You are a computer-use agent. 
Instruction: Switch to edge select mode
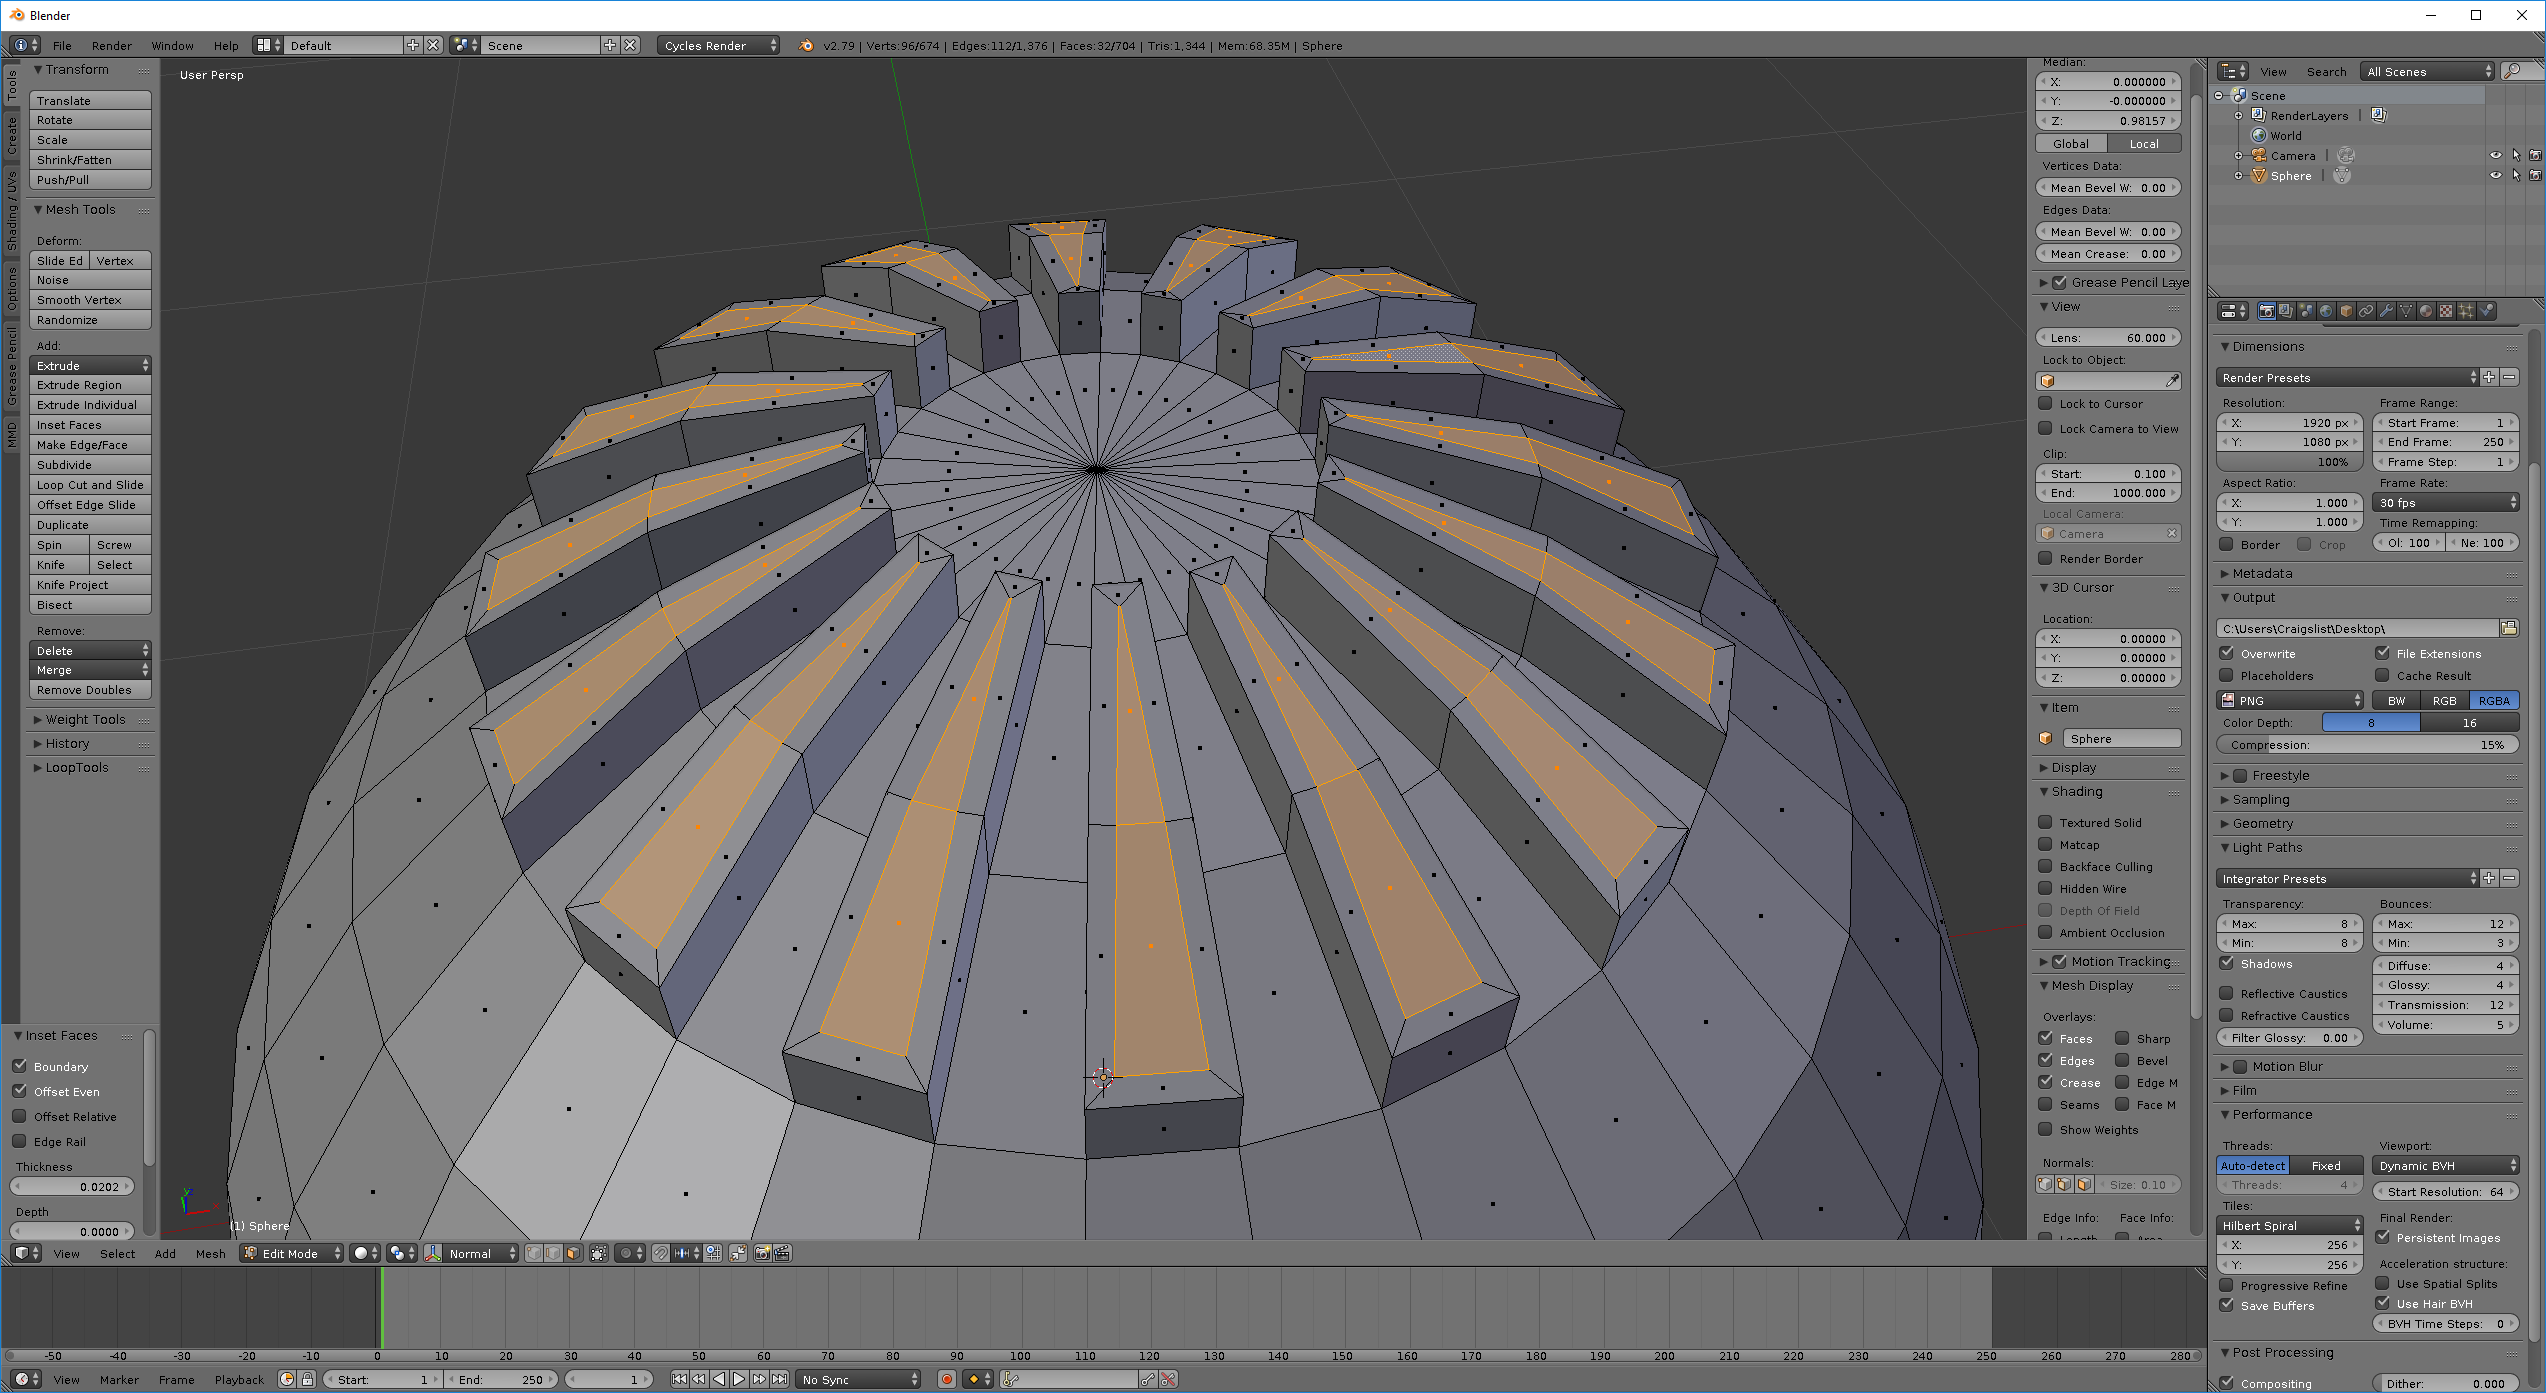point(553,1253)
